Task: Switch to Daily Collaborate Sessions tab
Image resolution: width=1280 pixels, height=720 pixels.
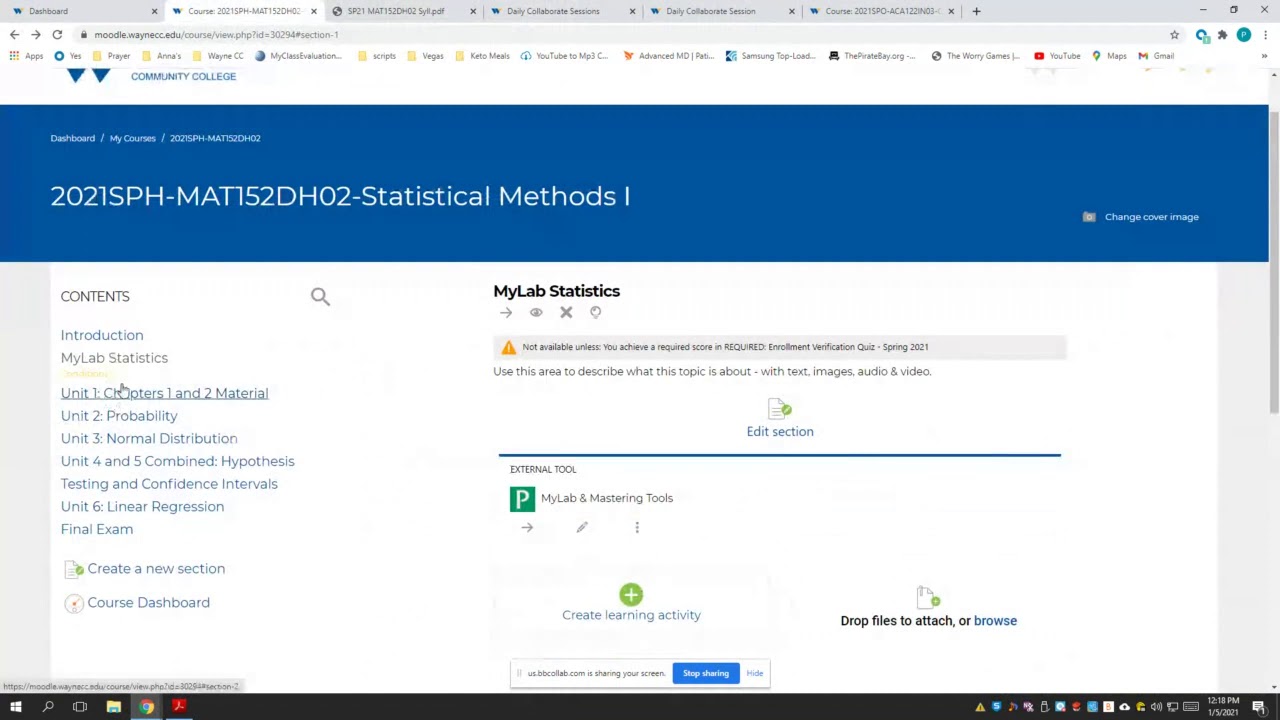Action: (x=562, y=11)
